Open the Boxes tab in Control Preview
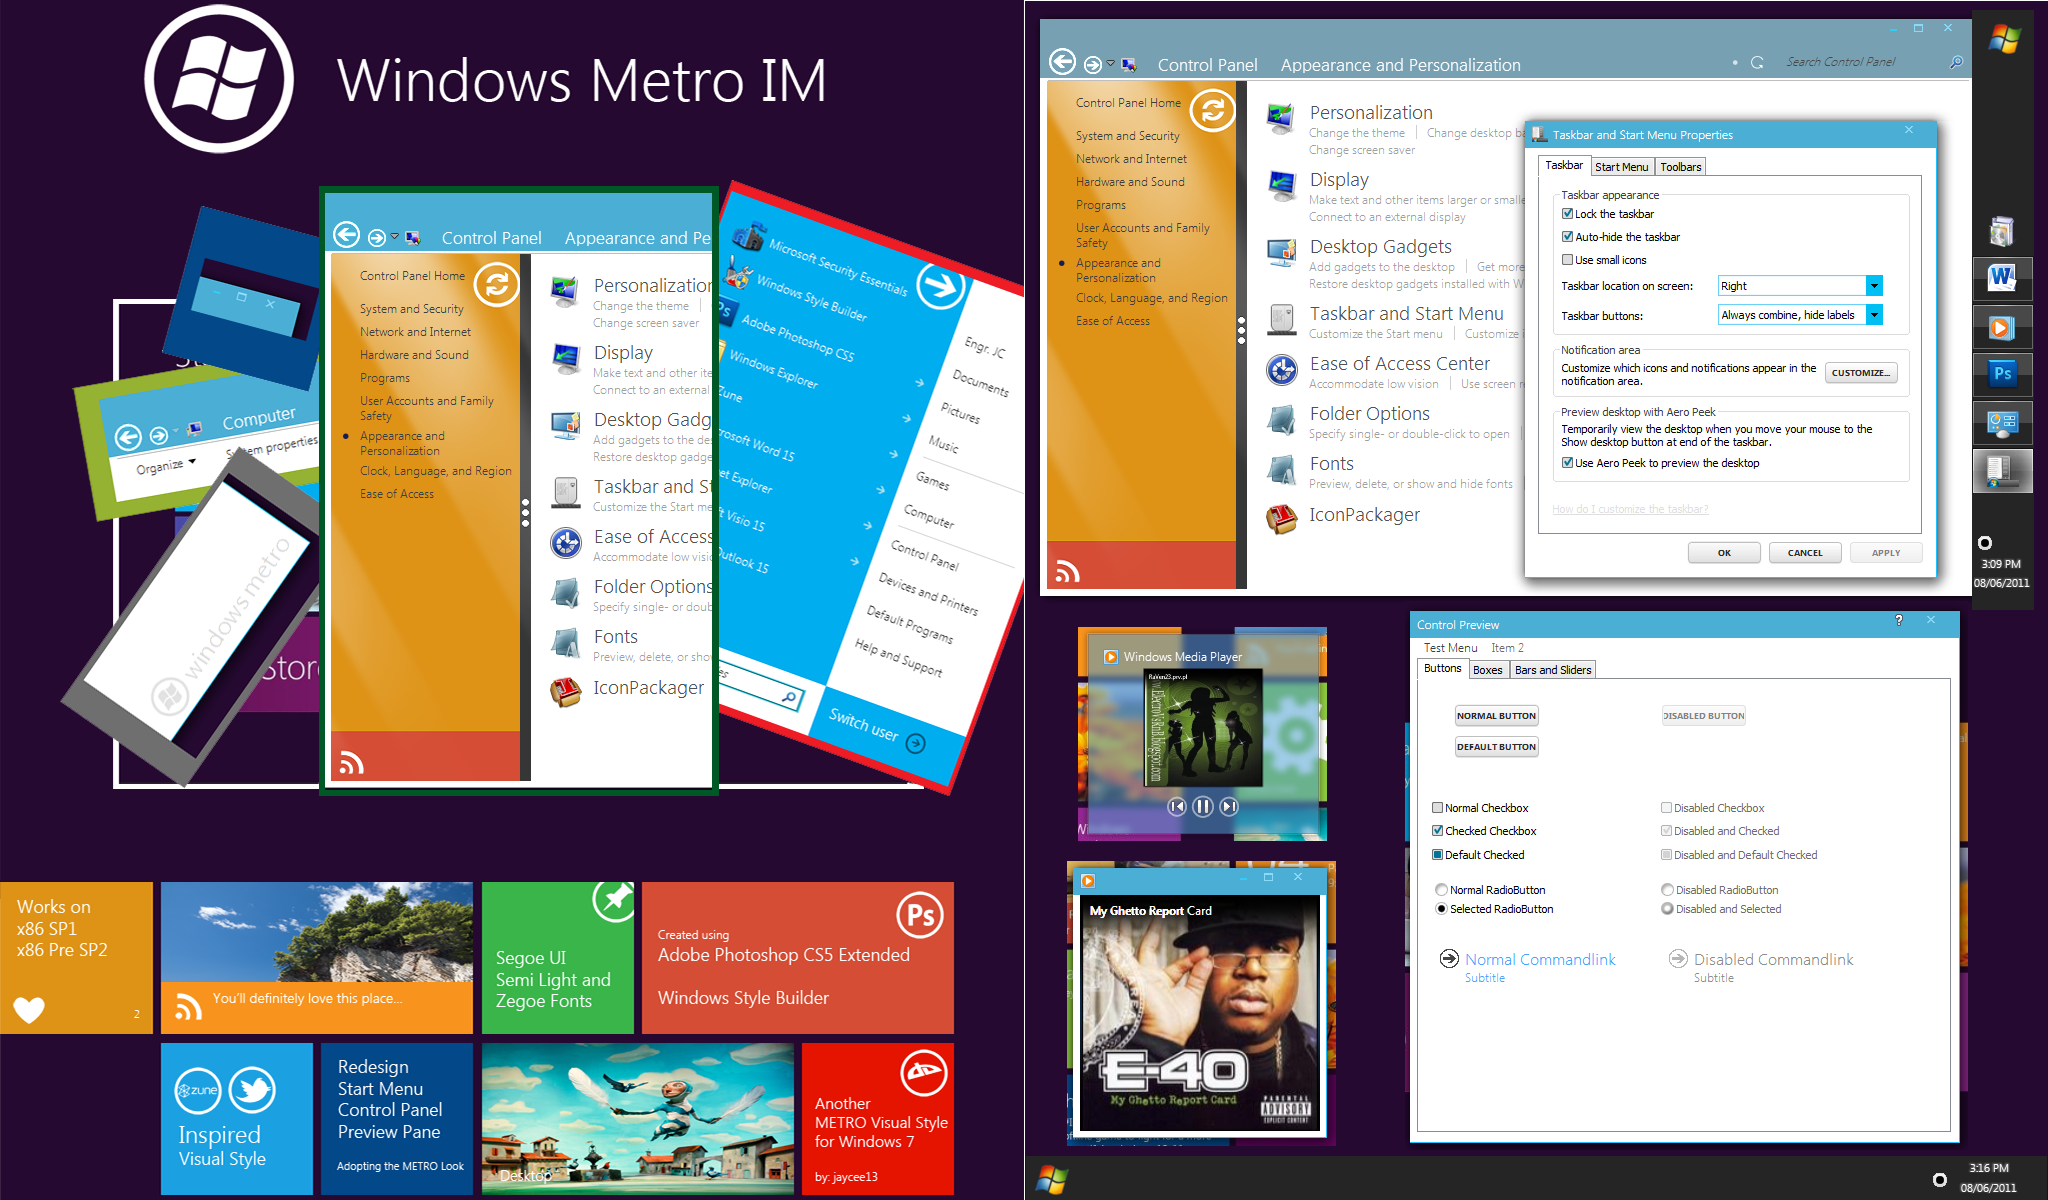Screen dimensions: 2048x1200 (x=1487, y=670)
